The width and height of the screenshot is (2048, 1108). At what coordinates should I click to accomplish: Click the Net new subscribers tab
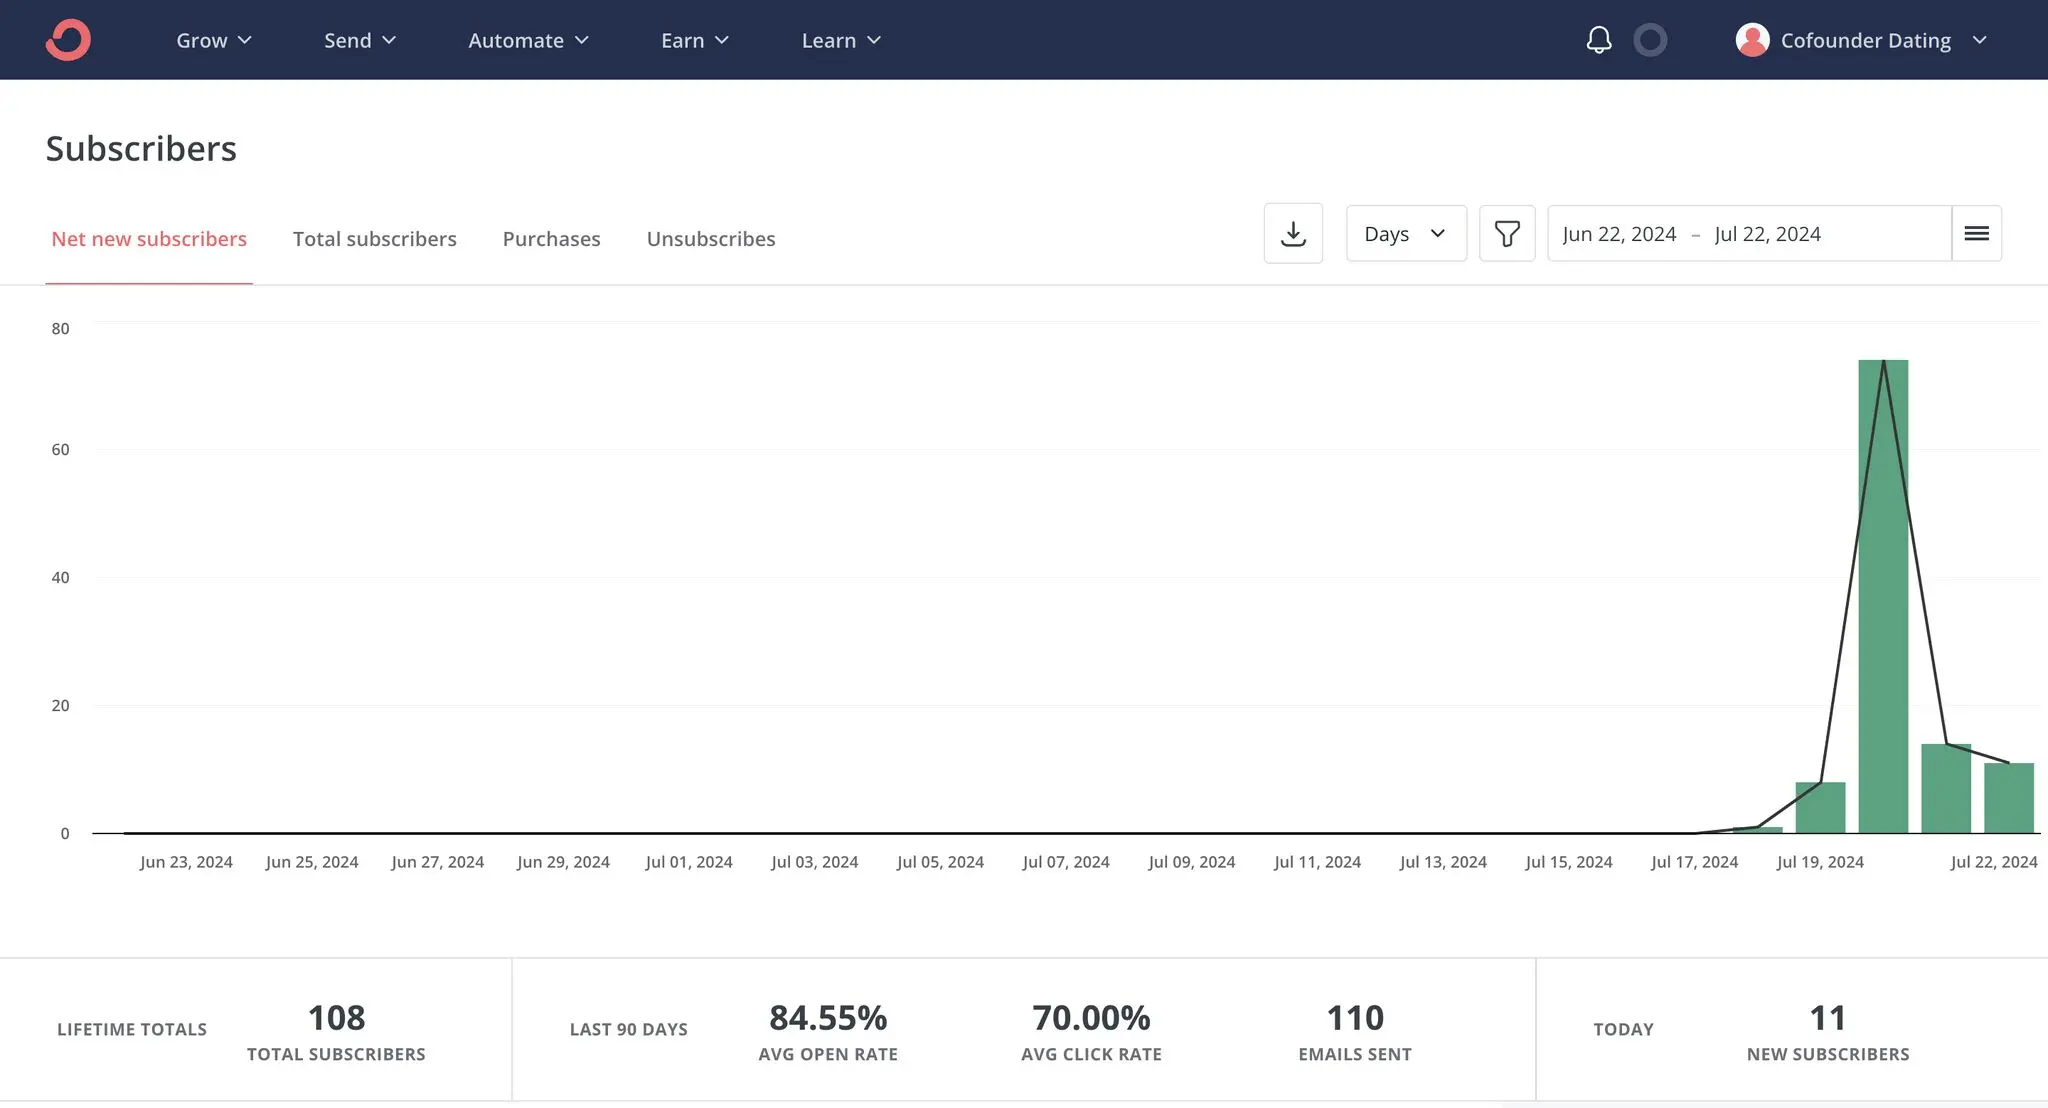click(149, 237)
